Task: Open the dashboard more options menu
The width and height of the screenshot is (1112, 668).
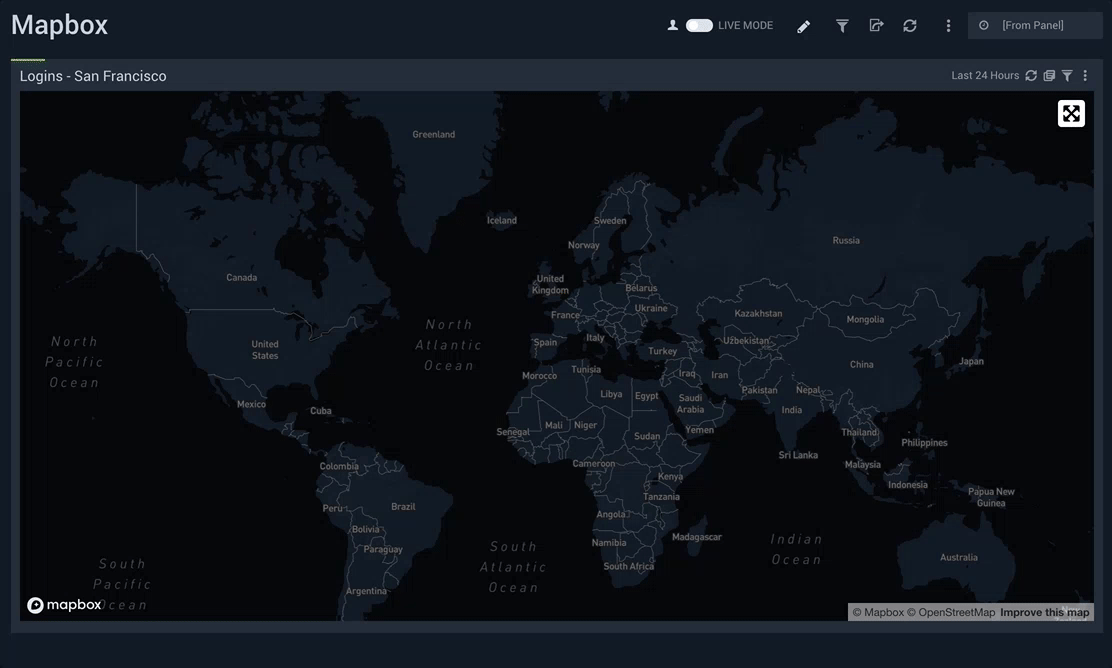Action: pos(948,26)
